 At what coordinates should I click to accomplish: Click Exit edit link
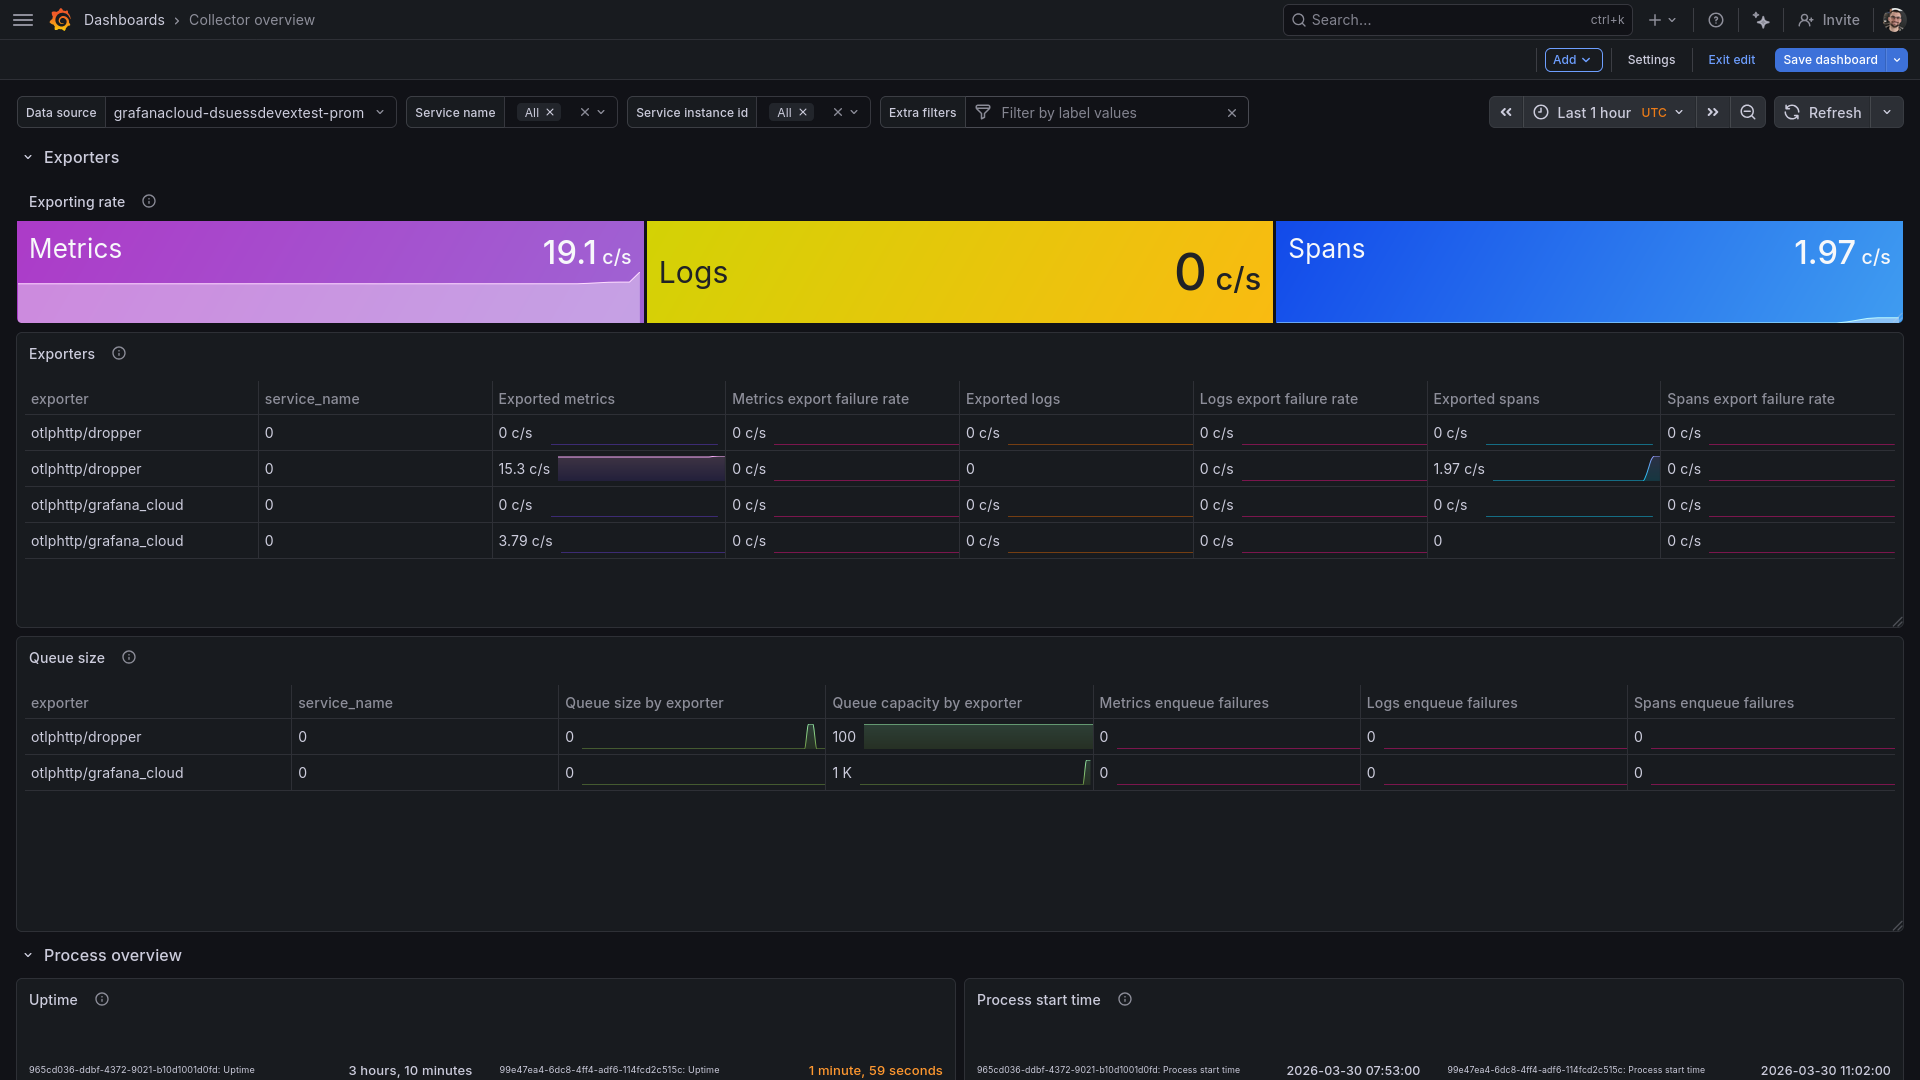[1731, 60]
